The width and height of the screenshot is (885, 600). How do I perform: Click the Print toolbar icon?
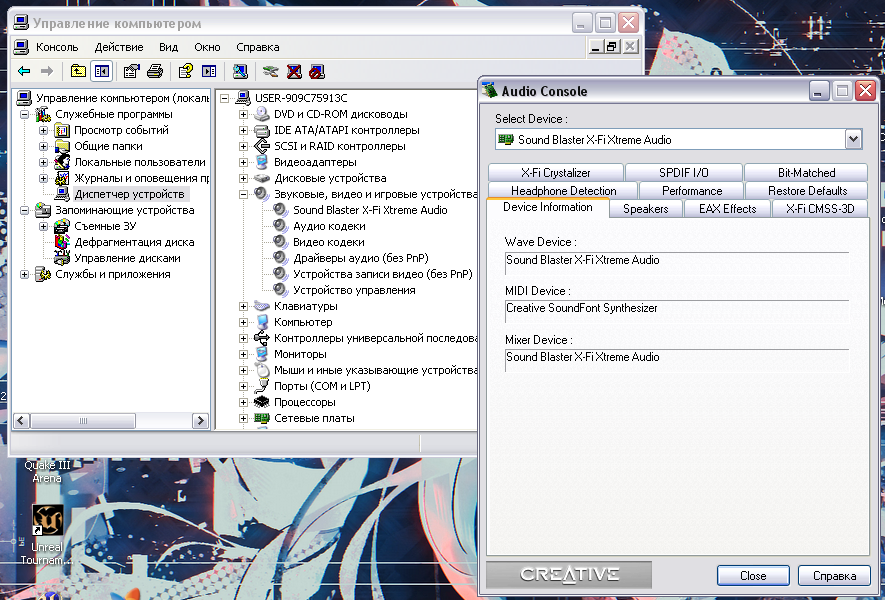tap(155, 71)
